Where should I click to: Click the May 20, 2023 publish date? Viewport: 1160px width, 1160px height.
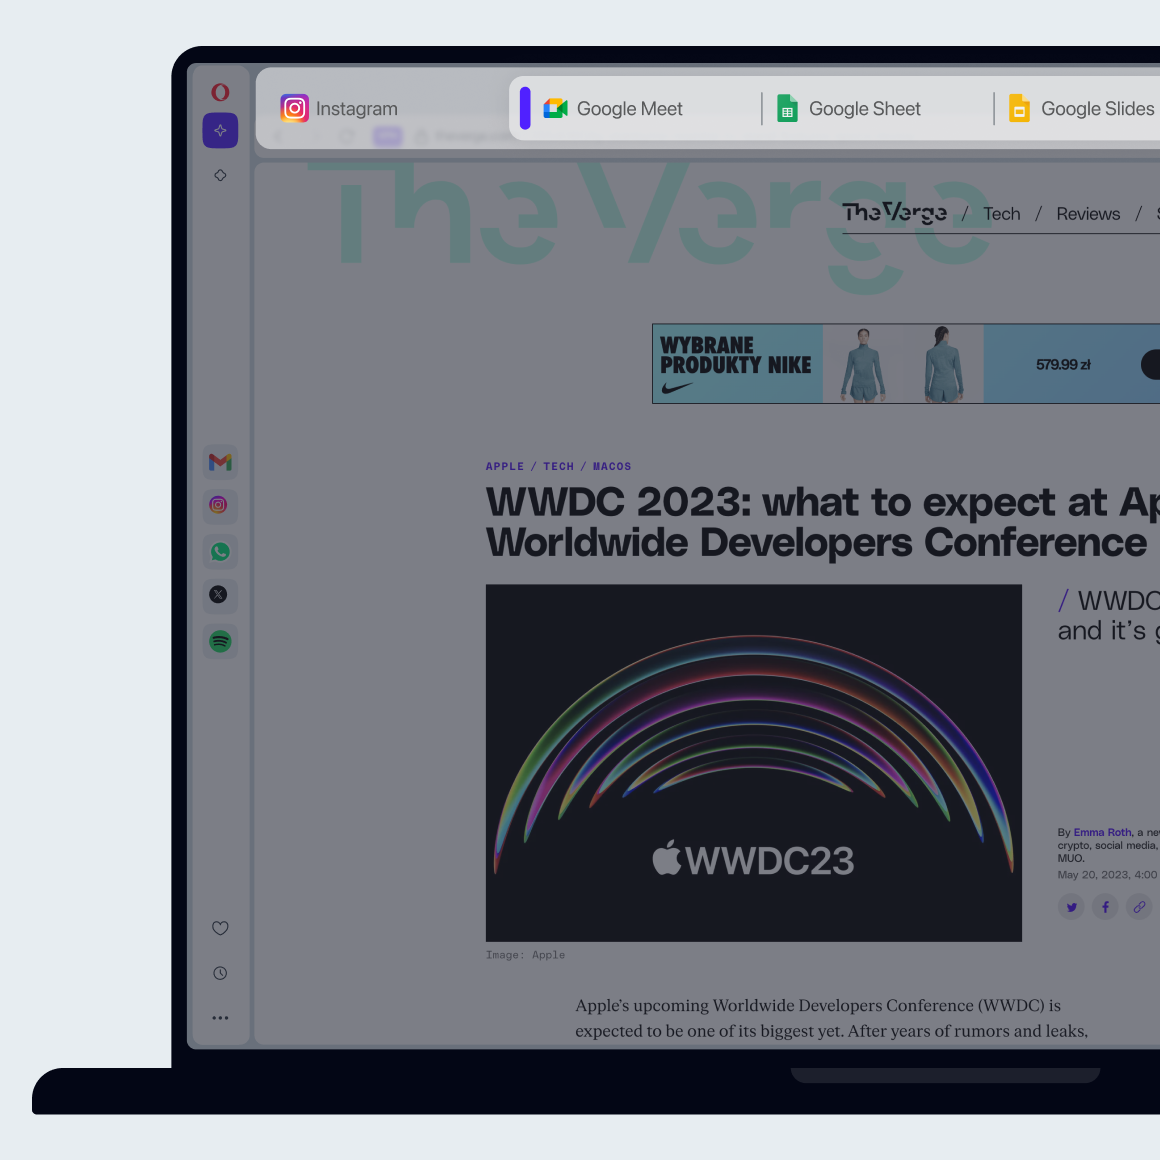pyautogui.click(x=1107, y=874)
